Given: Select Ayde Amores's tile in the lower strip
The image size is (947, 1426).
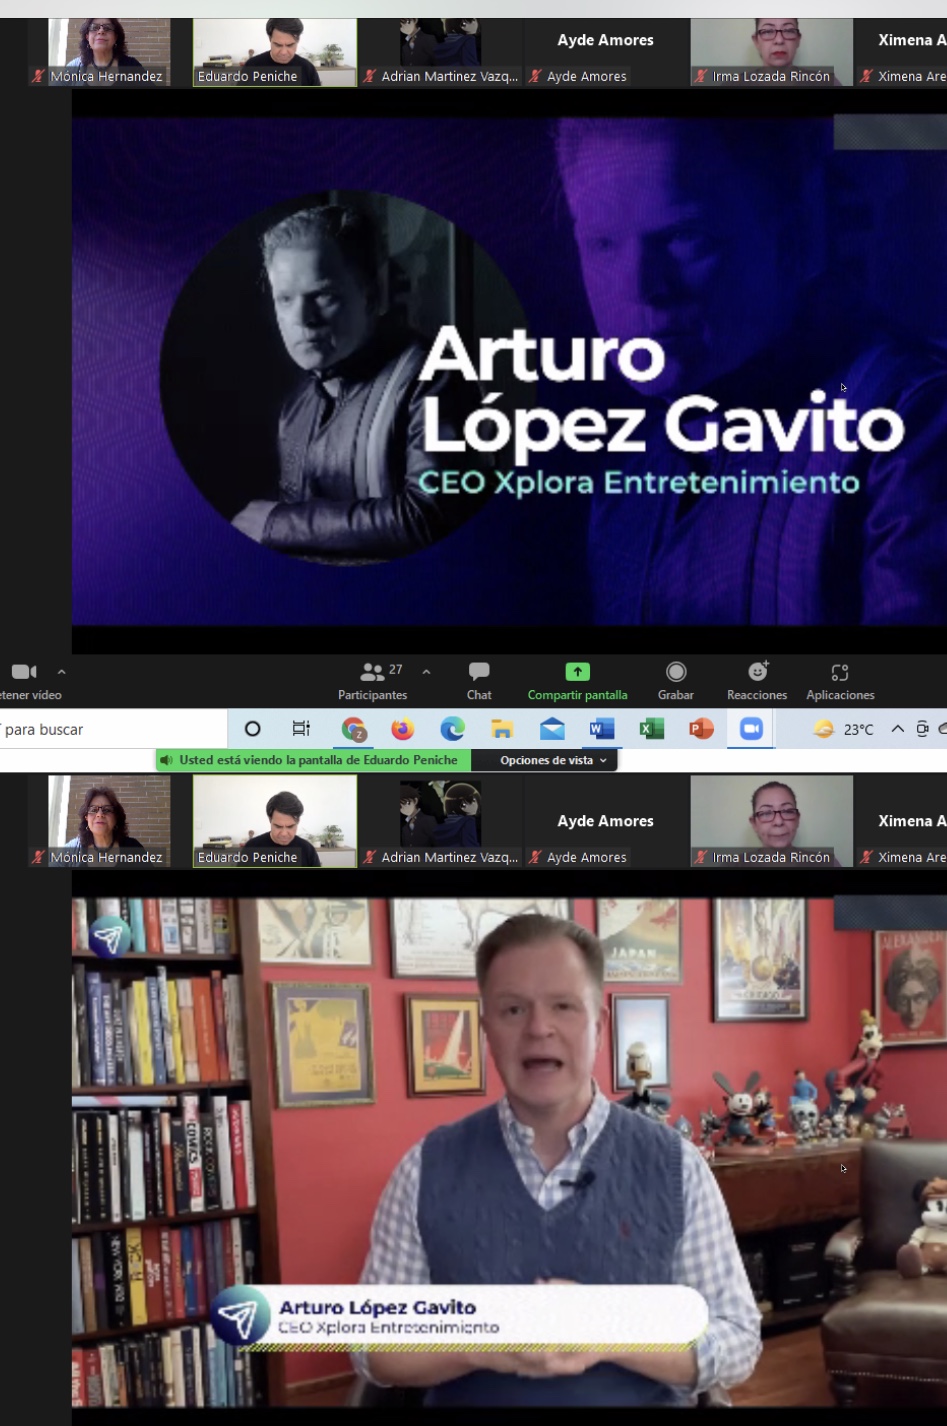Looking at the screenshot, I should [x=605, y=821].
